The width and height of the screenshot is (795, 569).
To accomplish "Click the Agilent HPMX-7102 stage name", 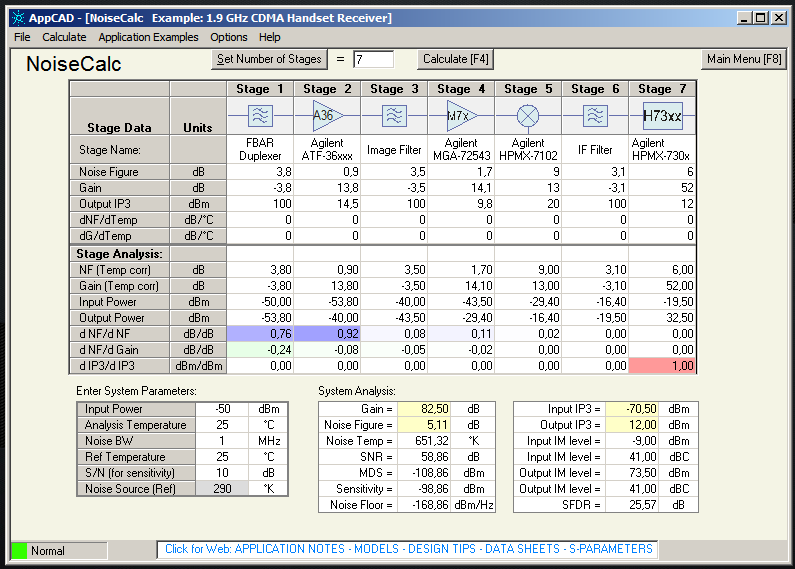I will click(x=528, y=150).
